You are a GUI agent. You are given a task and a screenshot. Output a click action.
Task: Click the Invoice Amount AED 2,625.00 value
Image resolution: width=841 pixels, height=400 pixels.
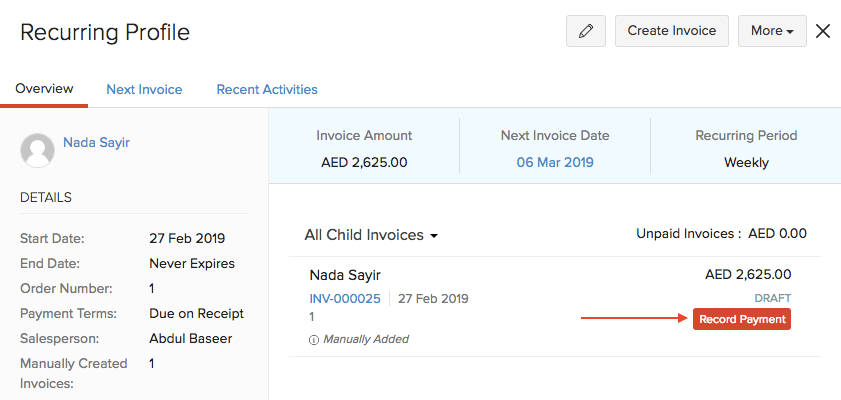(x=364, y=162)
